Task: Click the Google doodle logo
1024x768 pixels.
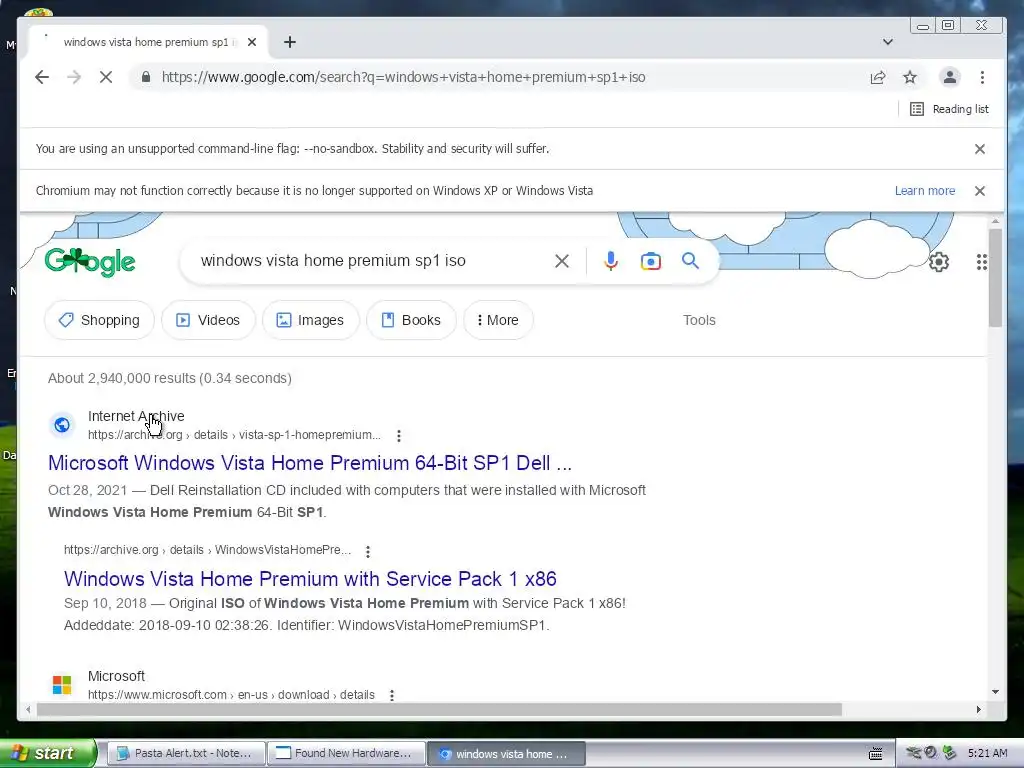Action: coord(90,262)
